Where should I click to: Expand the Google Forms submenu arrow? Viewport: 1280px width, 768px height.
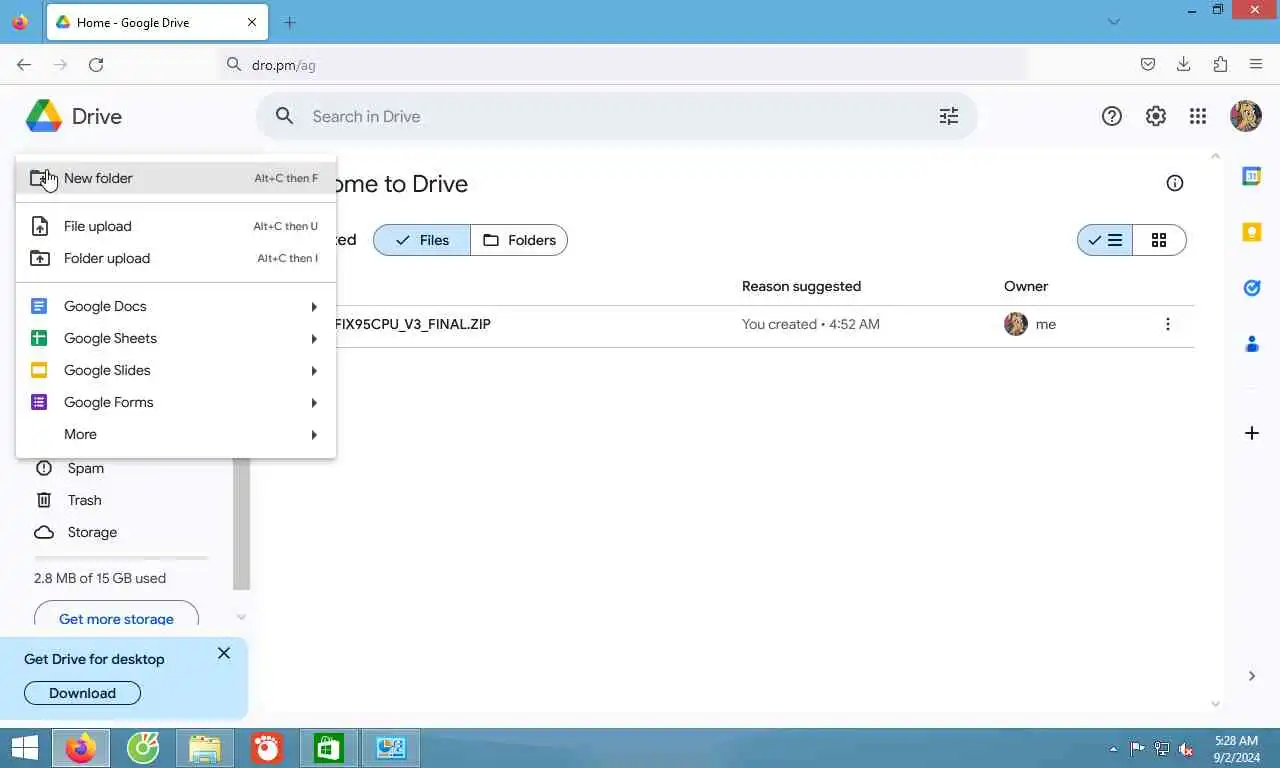[314, 402]
